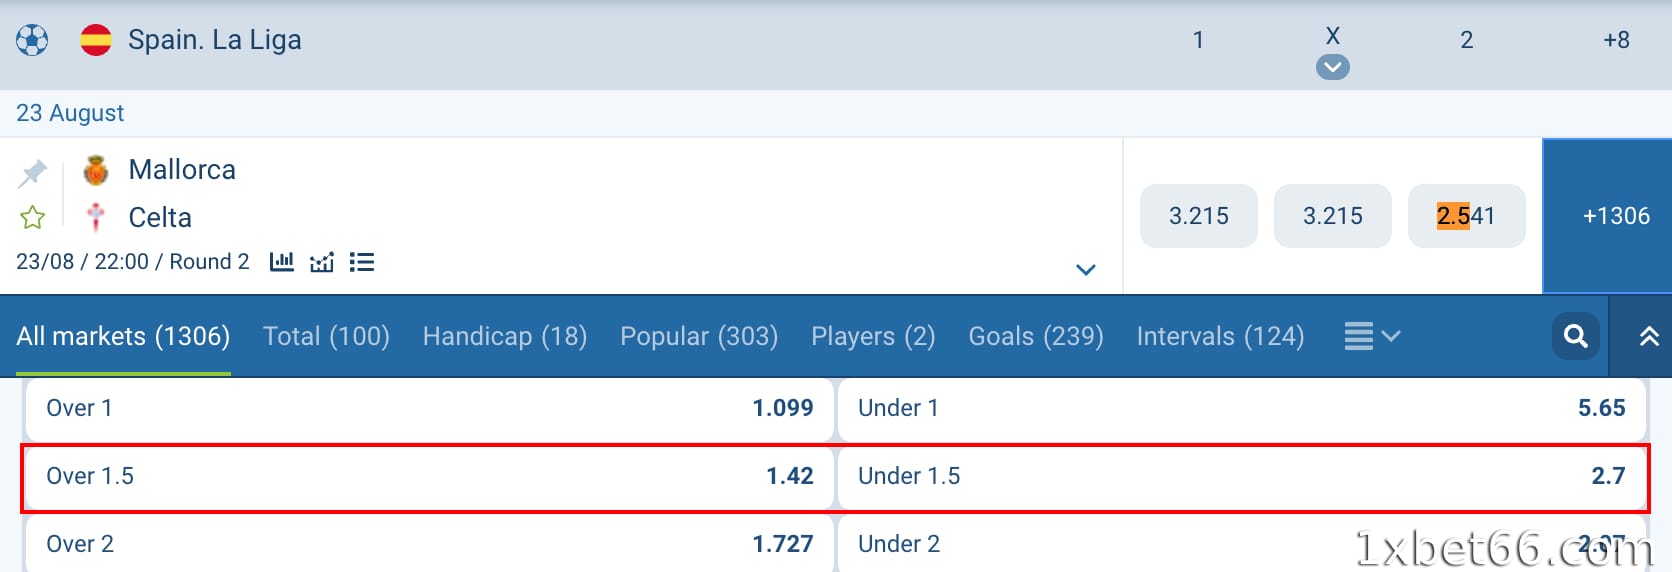The image size is (1672, 572).
Task: Expand the match details chevron
Action: [x=1086, y=270]
